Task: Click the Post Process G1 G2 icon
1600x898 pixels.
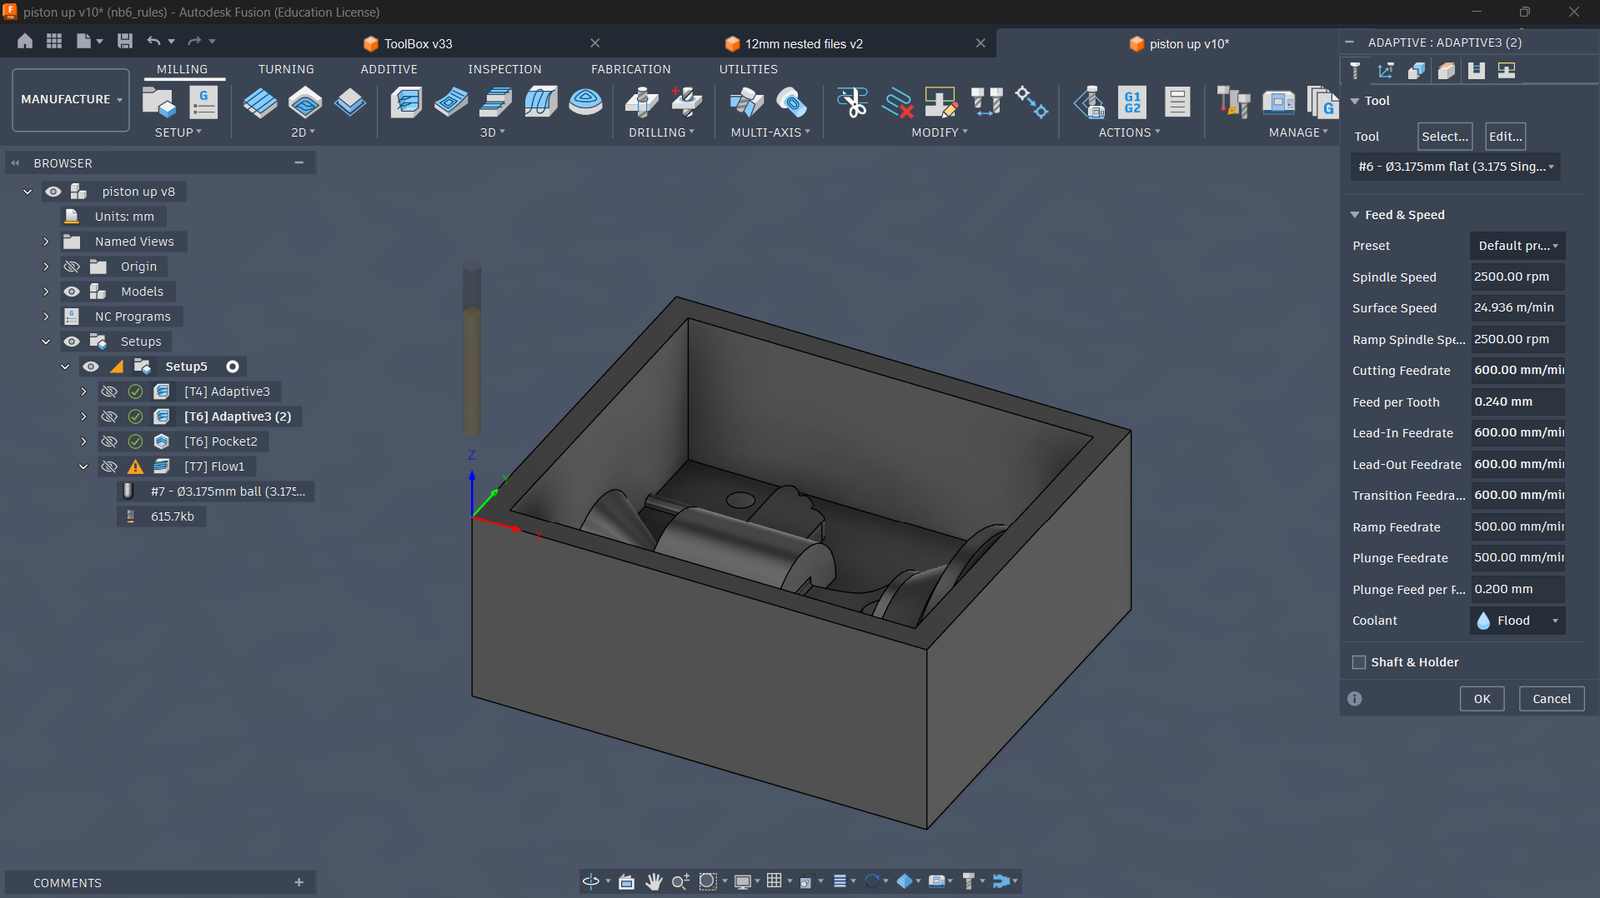Action: (x=1132, y=102)
